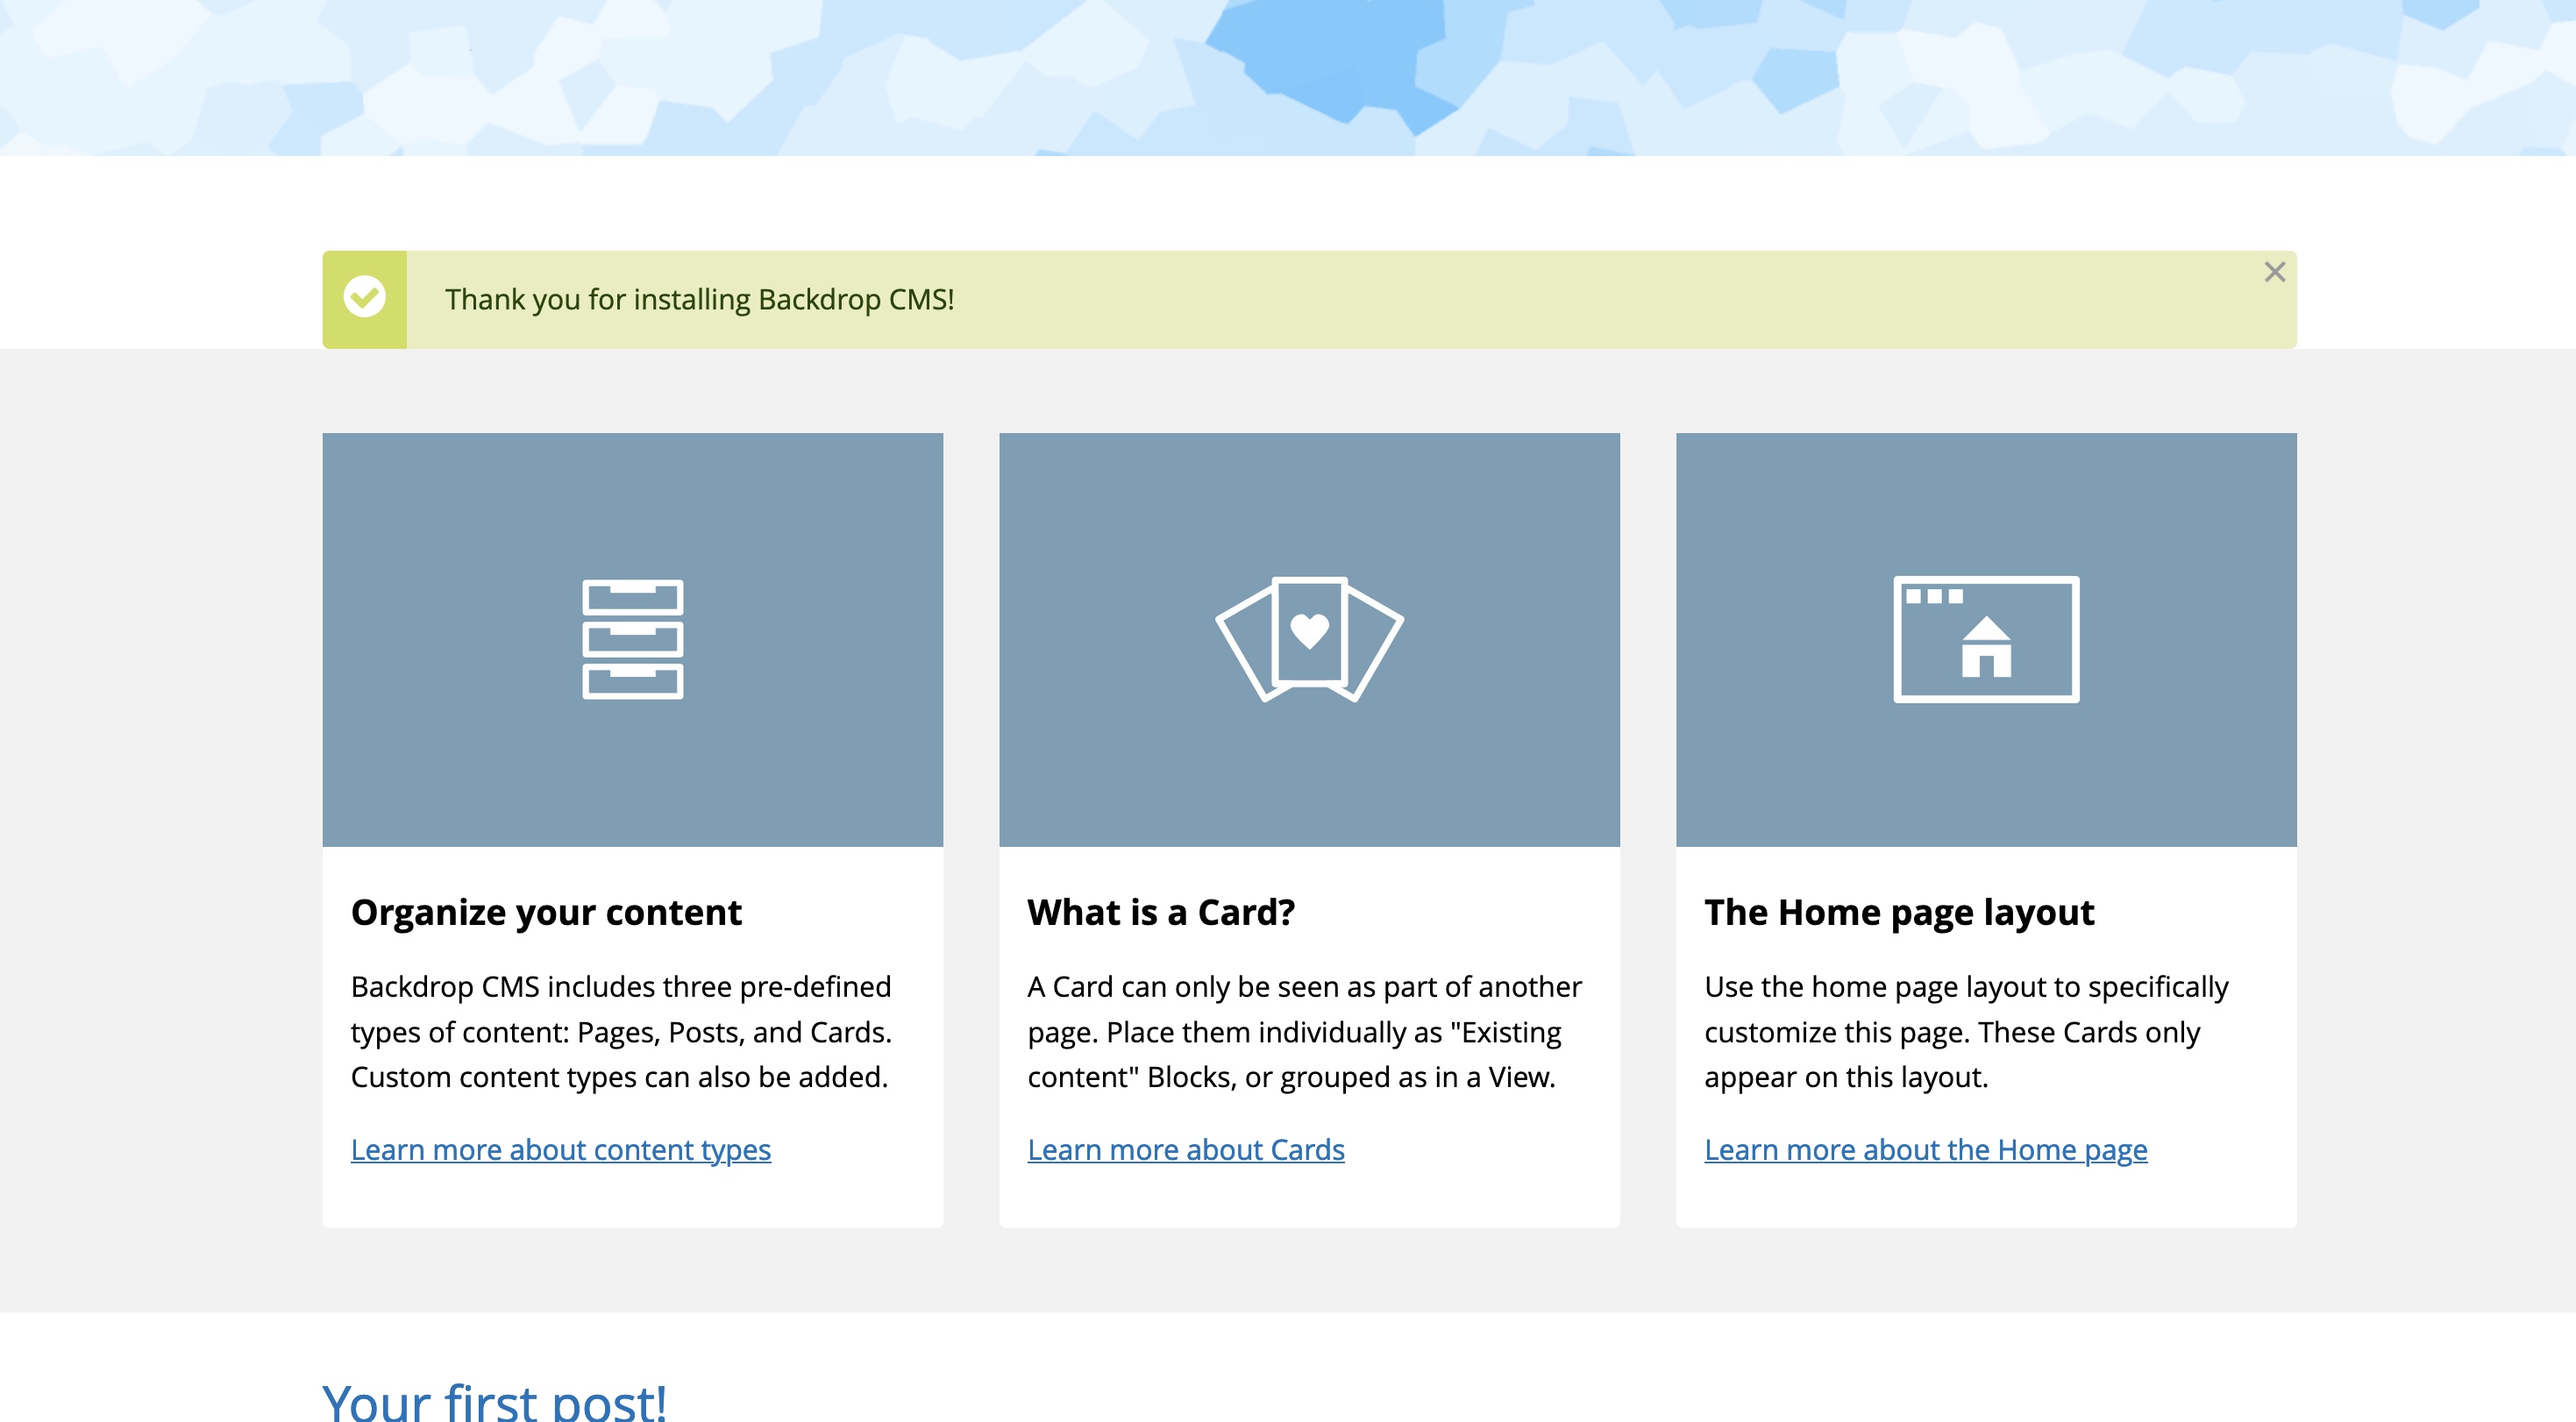Image resolution: width=2576 pixels, height=1422 pixels.
Task: Click the Card description paragraph text
Action: coord(1304,1031)
